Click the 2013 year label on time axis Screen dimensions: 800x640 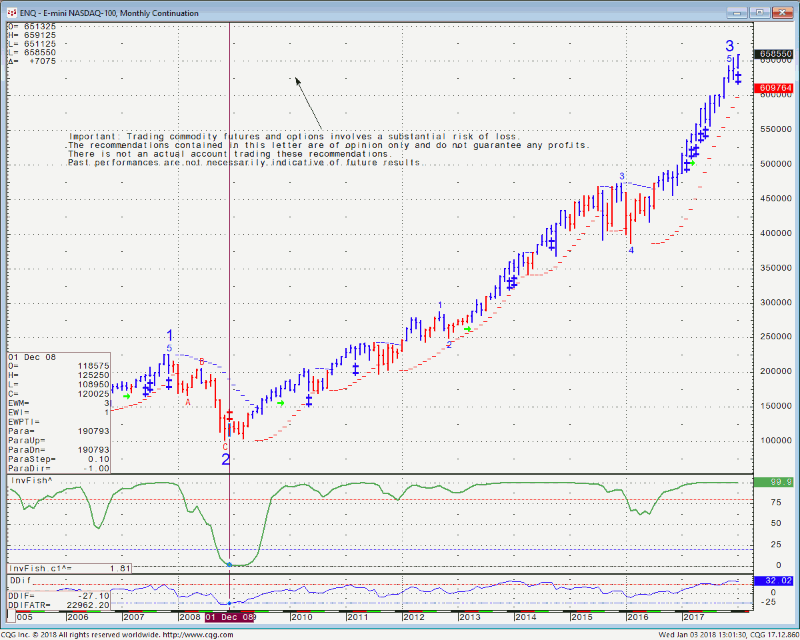coord(469,617)
